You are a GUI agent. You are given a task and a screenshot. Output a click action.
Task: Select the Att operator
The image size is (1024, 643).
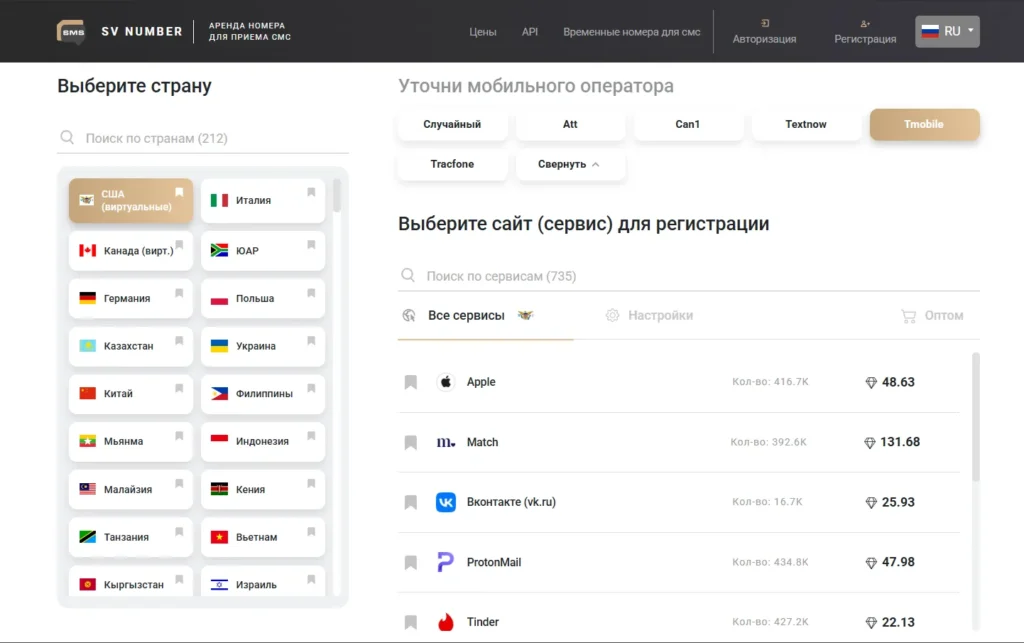coord(570,124)
